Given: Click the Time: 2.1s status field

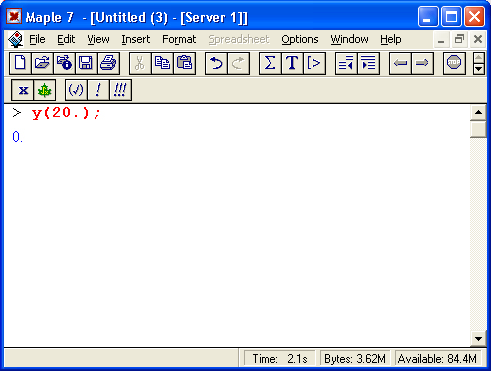Looking at the screenshot, I should [279, 359].
